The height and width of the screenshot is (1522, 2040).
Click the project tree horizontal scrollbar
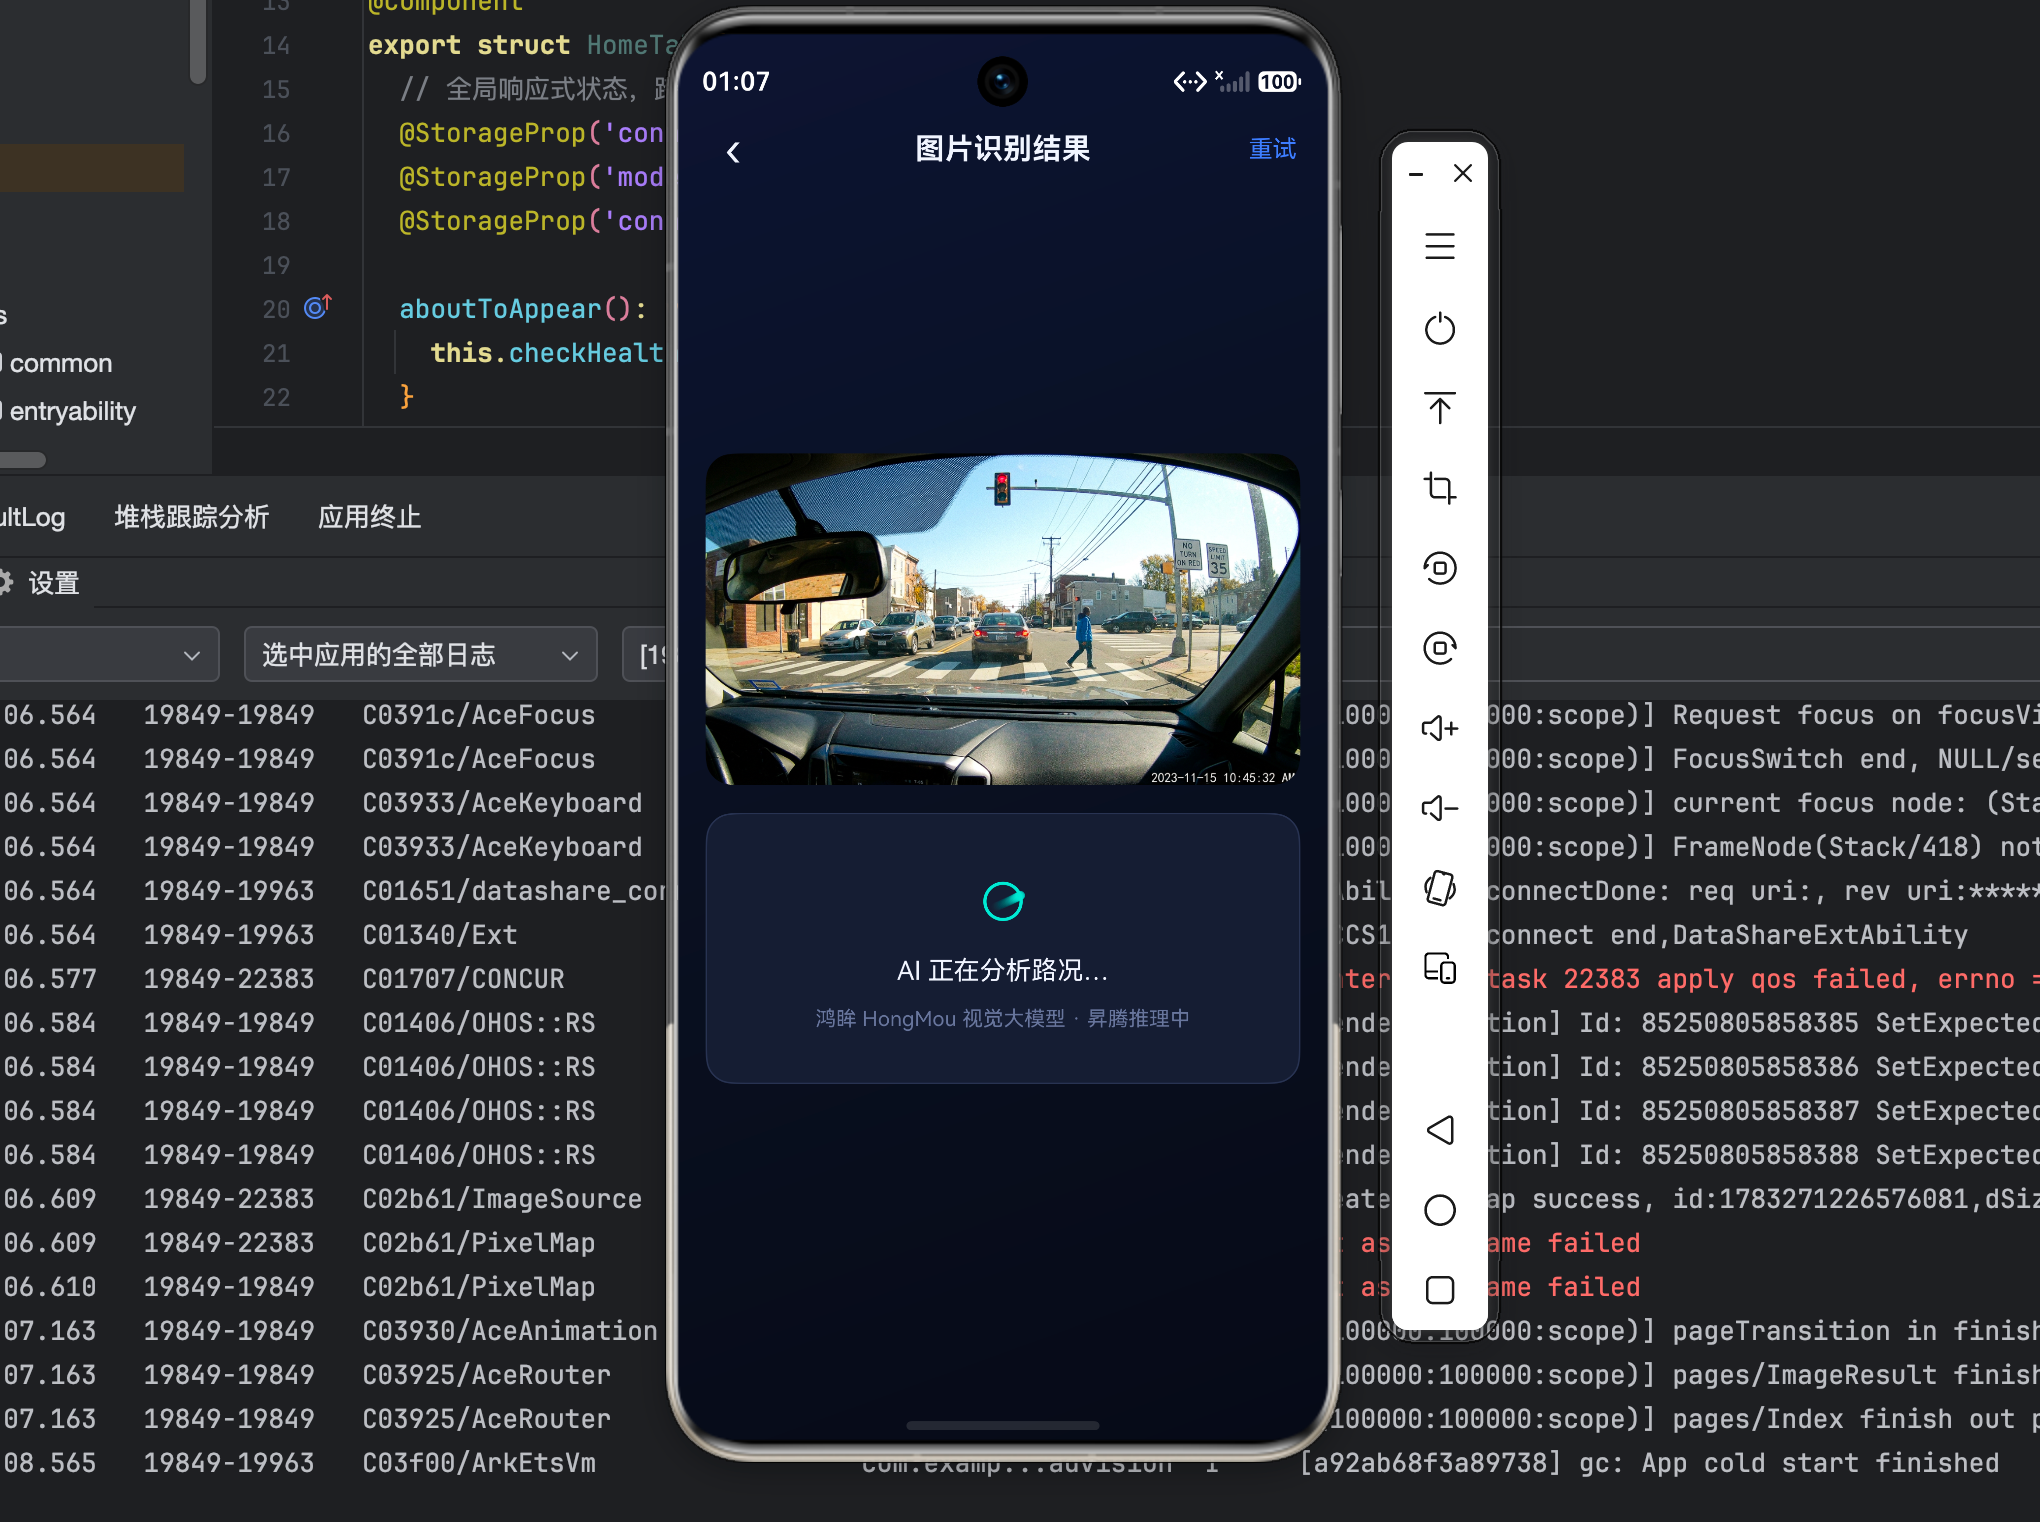(22, 460)
